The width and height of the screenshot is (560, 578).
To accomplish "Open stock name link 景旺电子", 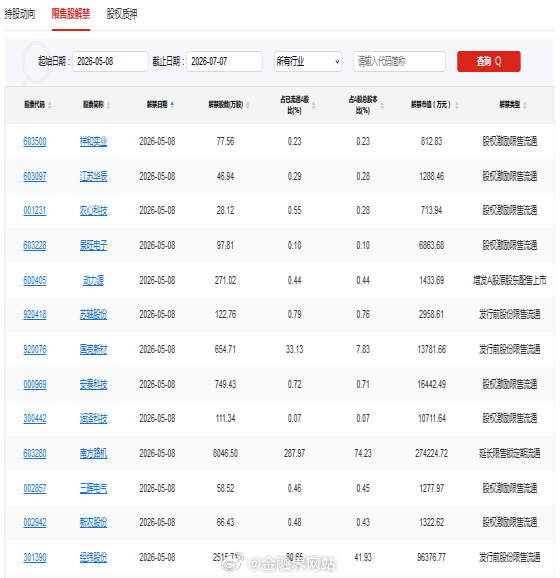I will tap(94, 246).
